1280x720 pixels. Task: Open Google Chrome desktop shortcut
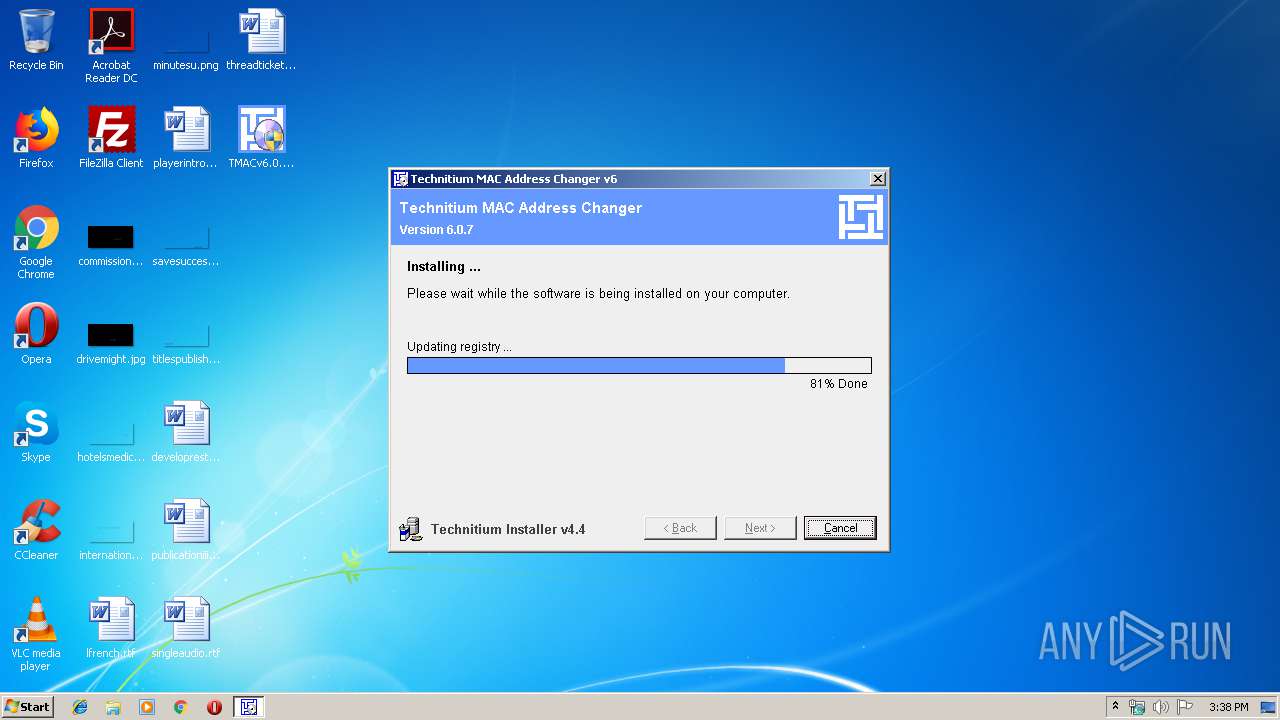pyautogui.click(x=36, y=243)
